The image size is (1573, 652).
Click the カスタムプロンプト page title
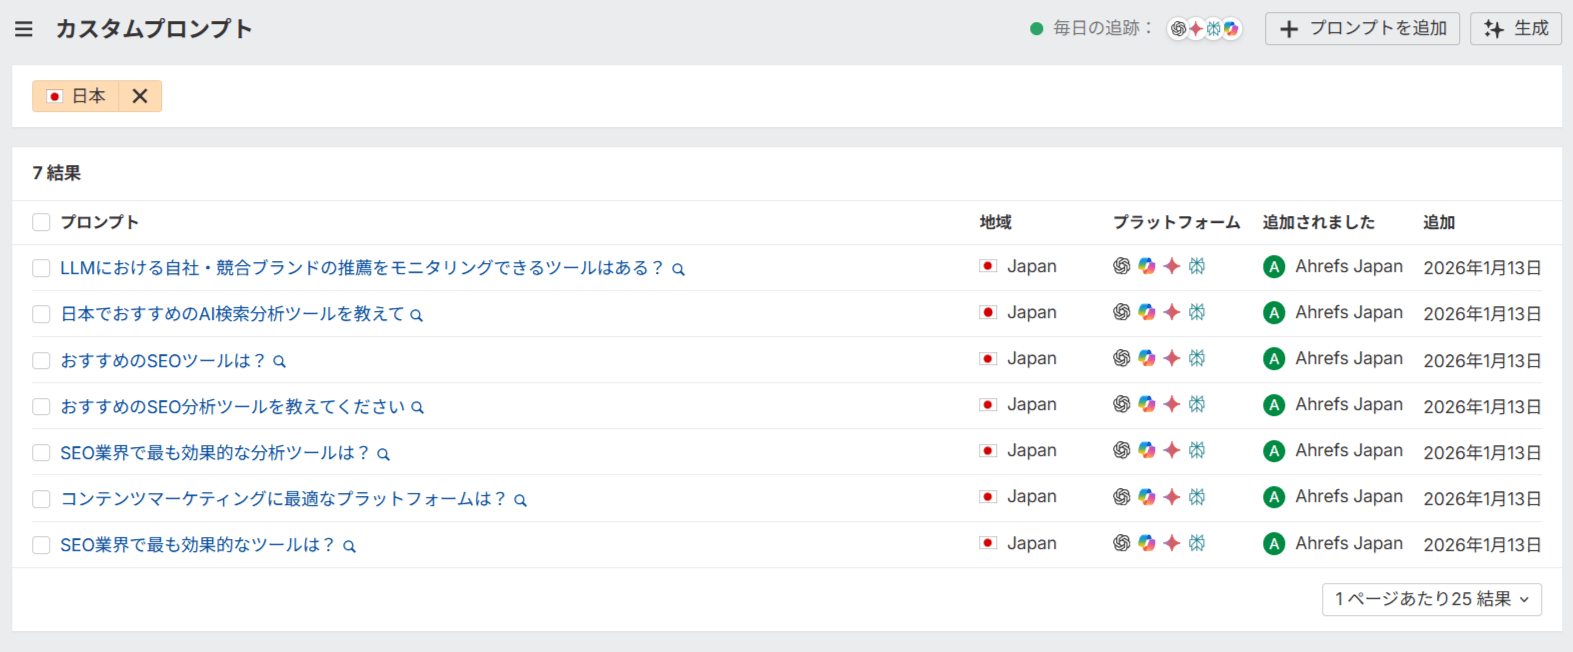tap(154, 29)
